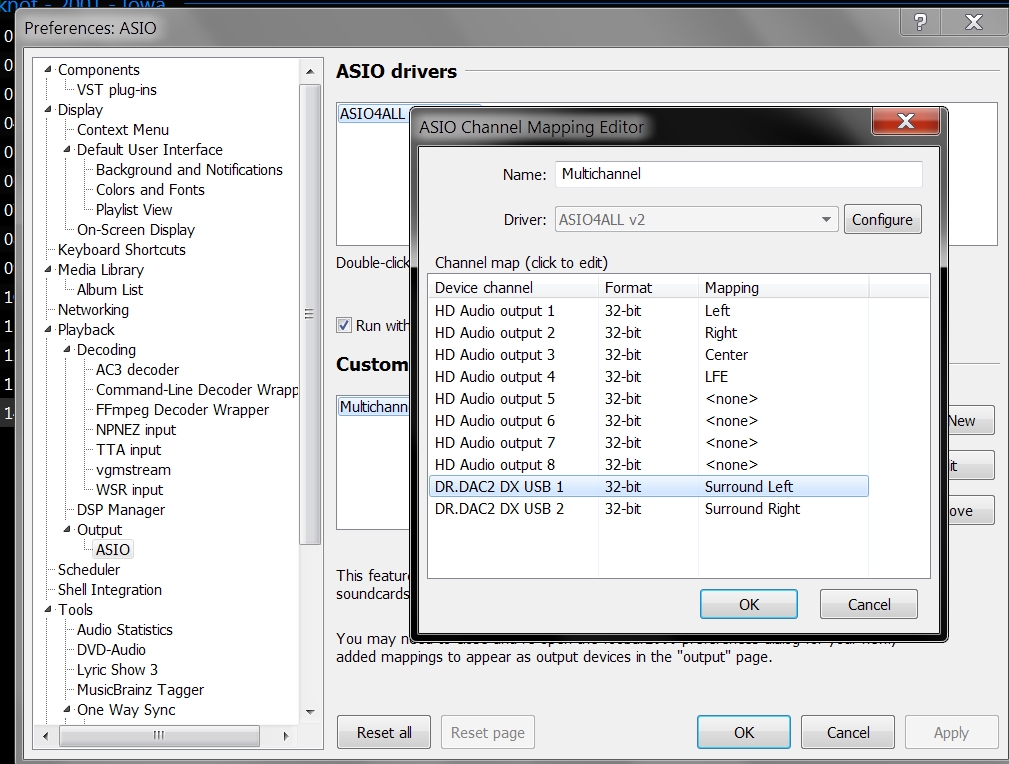Screen dimensions: 1009x764
Task: Collapse the Tools tree node
Action: point(49,610)
